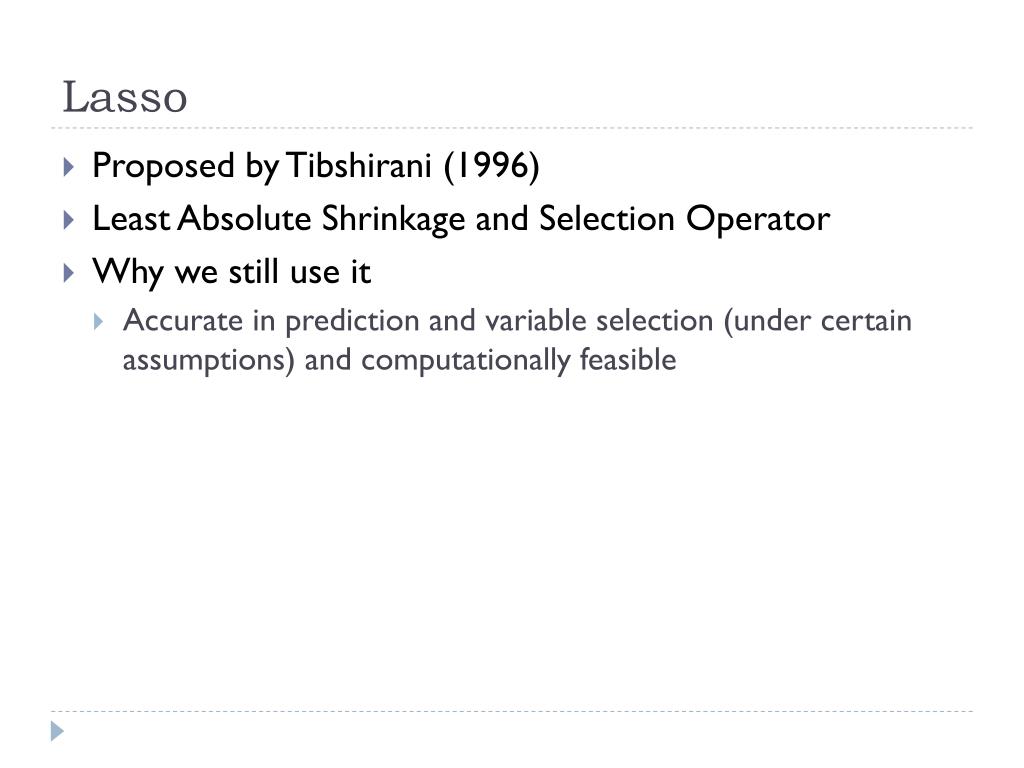Click the word Tibshirani
1024x768 pixels.
[x=359, y=165]
